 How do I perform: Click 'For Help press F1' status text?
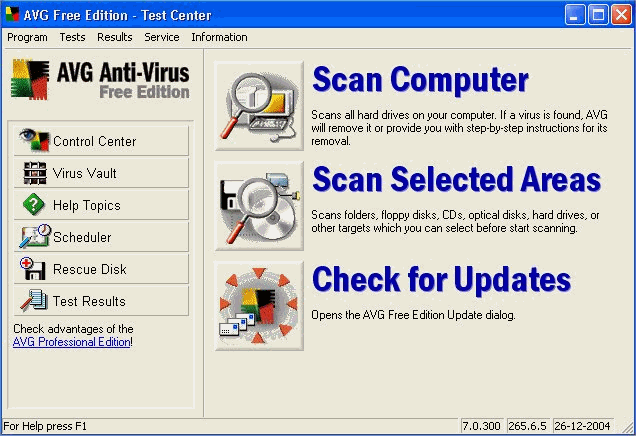pos(45,426)
